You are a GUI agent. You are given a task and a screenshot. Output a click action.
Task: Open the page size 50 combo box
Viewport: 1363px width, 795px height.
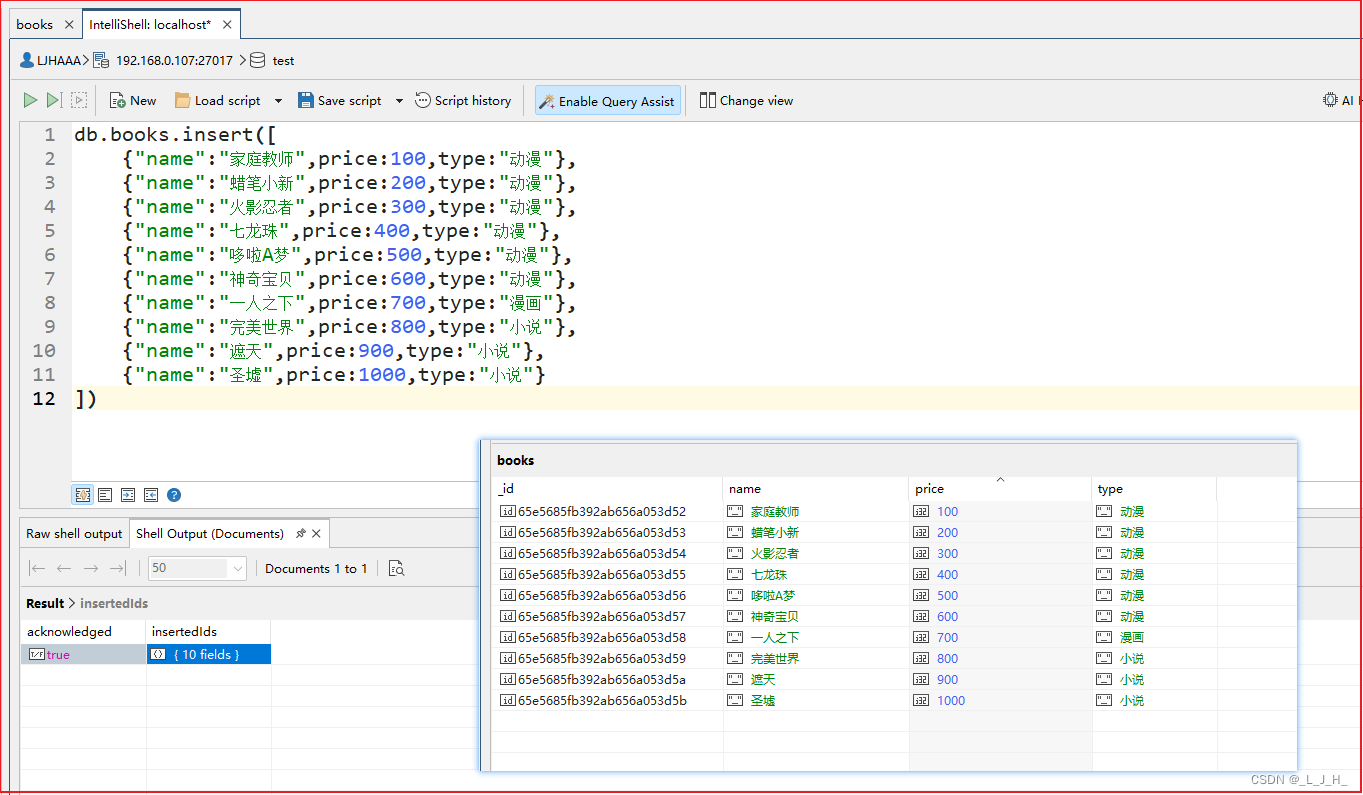tap(197, 568)
